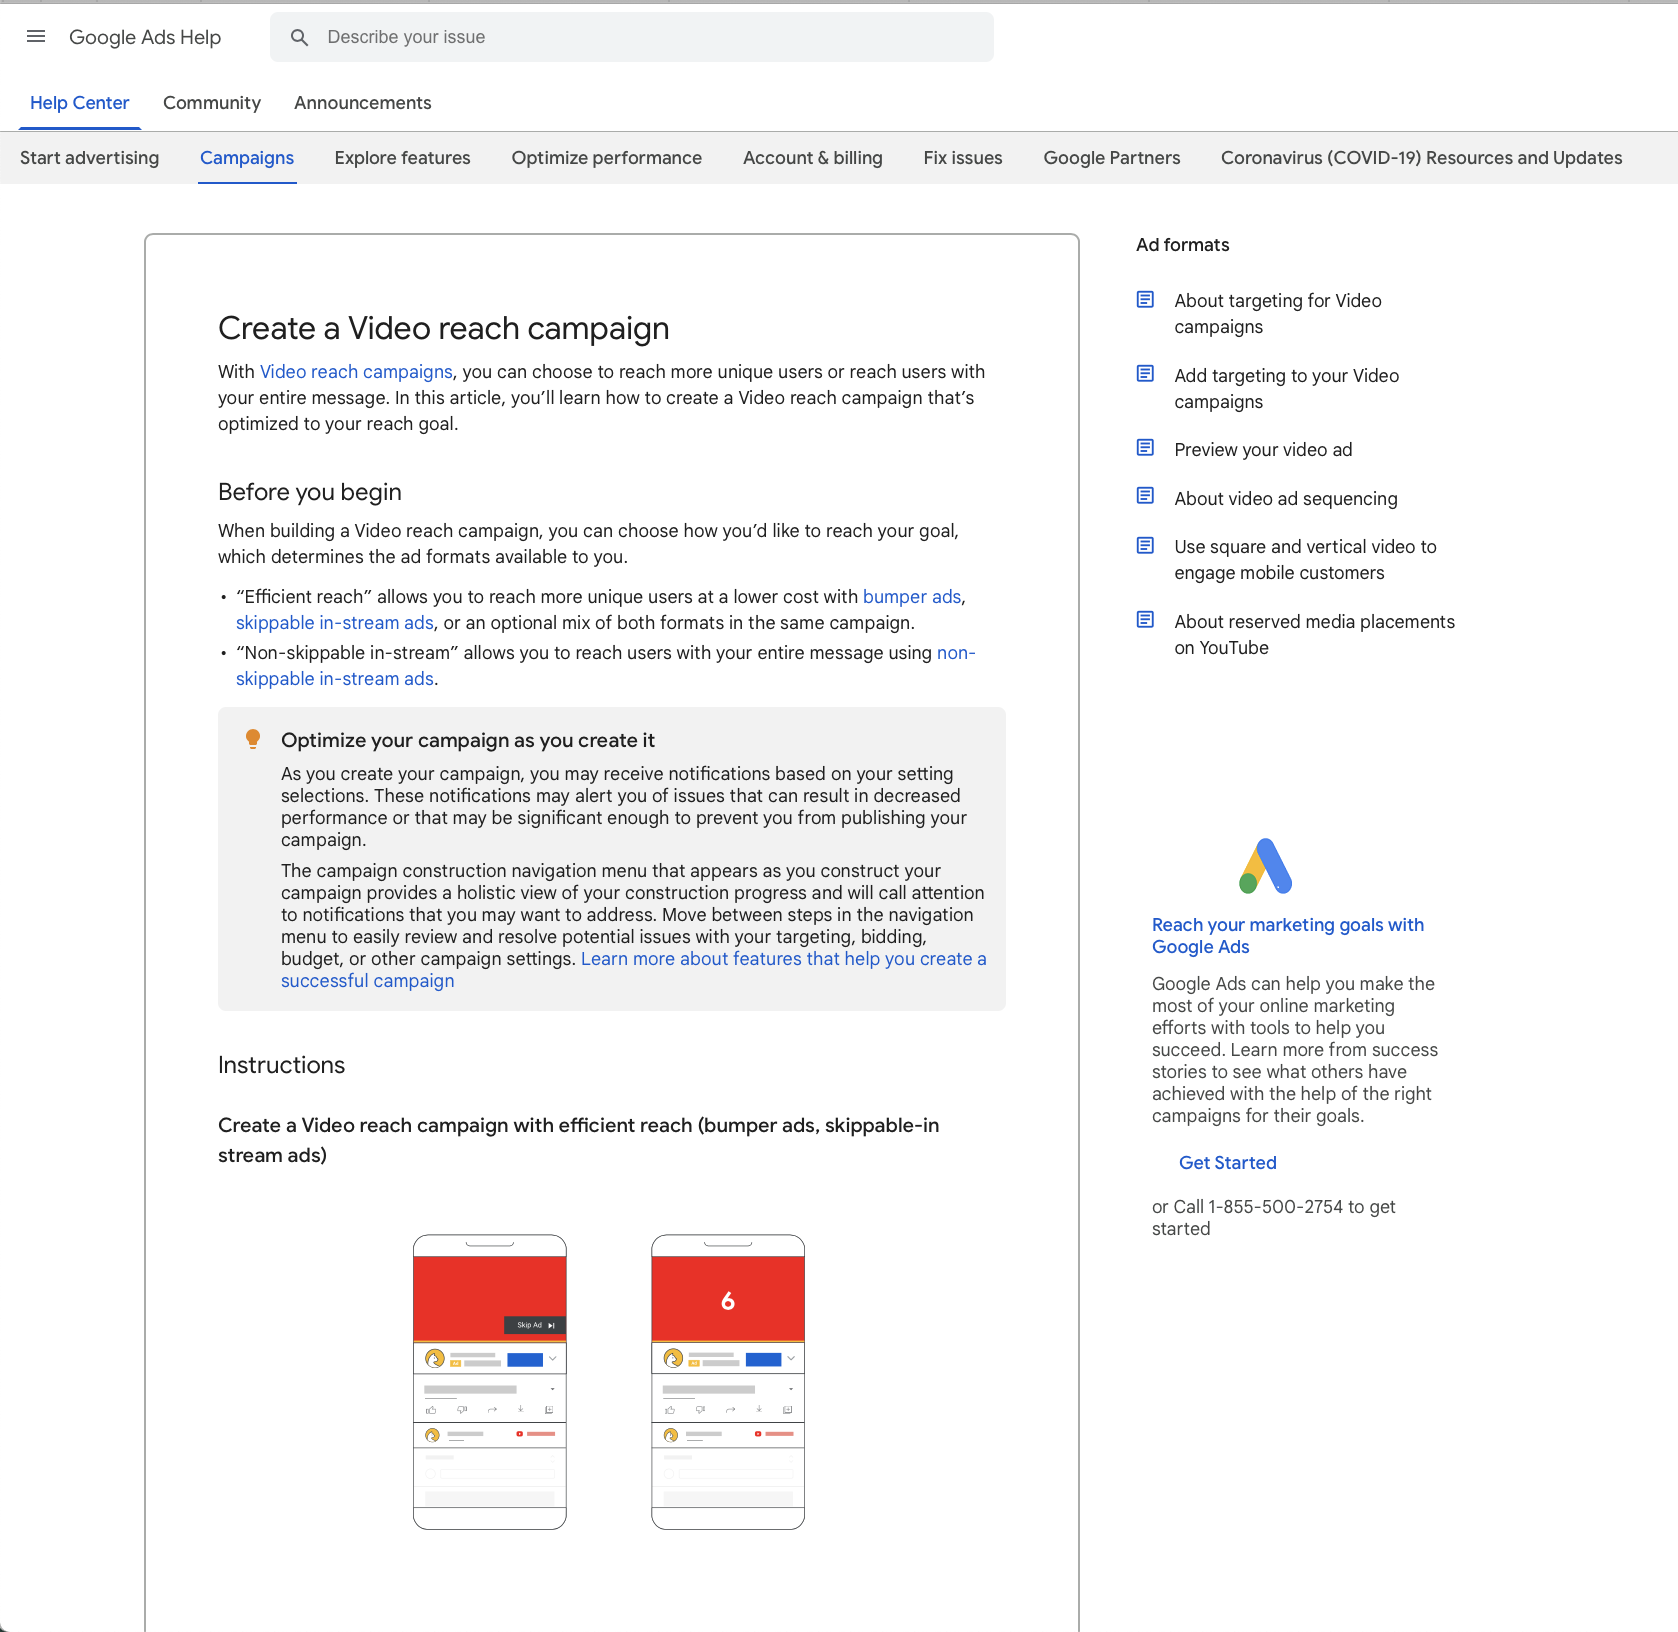Click 'Optimize your campaign as you create it' heading
This screenshot has height=1632, width=1678.
(x=468, y=740)
